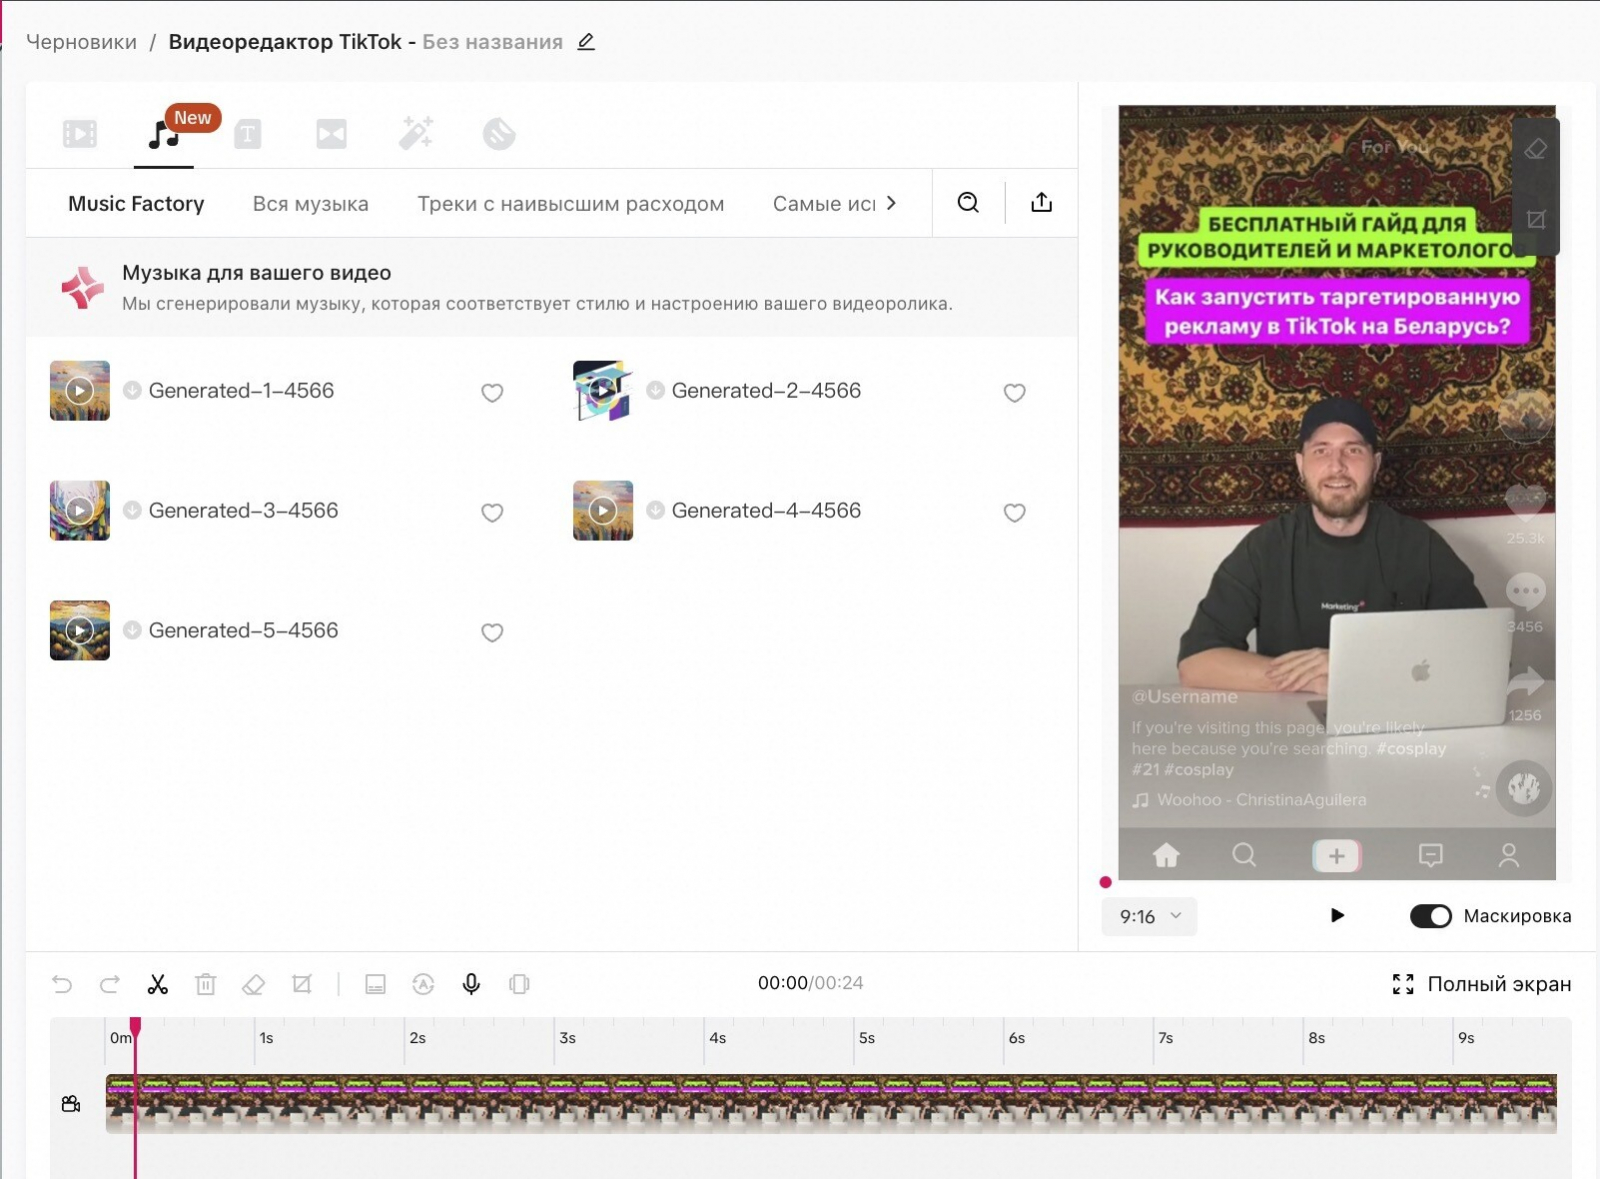Image resolution: width=1600 pixels, height=1179 pixels.
Task: Delete clip with the trash icon
Action: tap(206, 984)
